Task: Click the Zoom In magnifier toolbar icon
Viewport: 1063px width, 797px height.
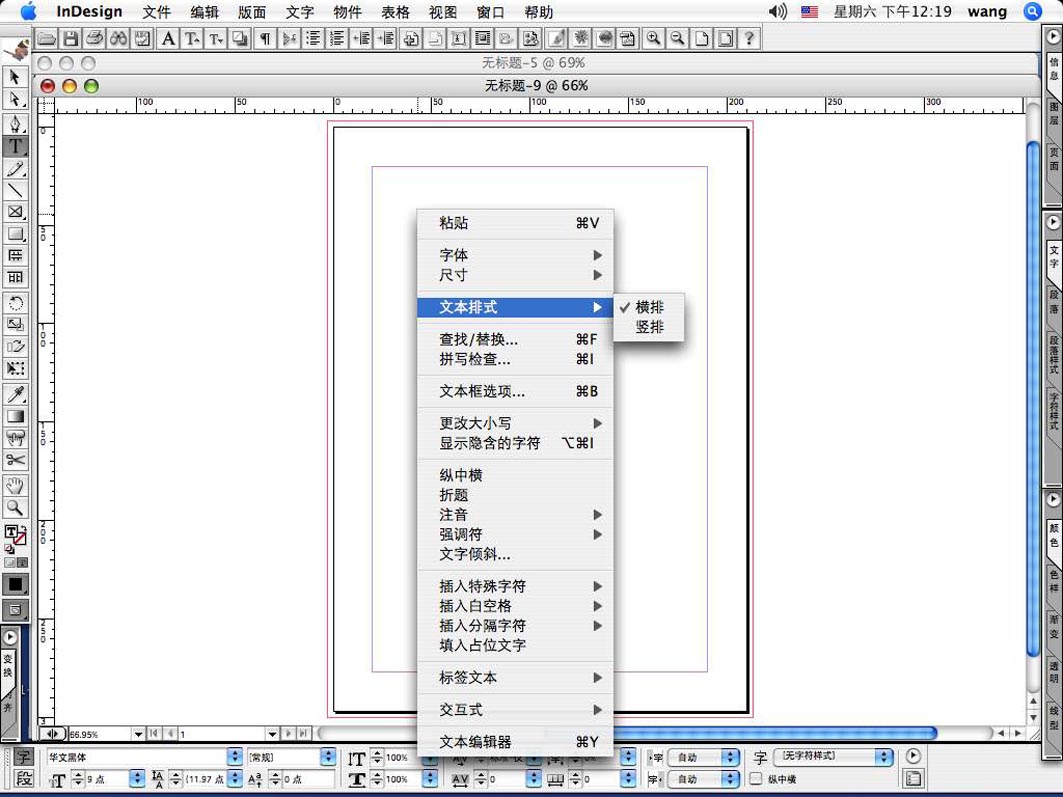Action: click(x=653, y=39)
